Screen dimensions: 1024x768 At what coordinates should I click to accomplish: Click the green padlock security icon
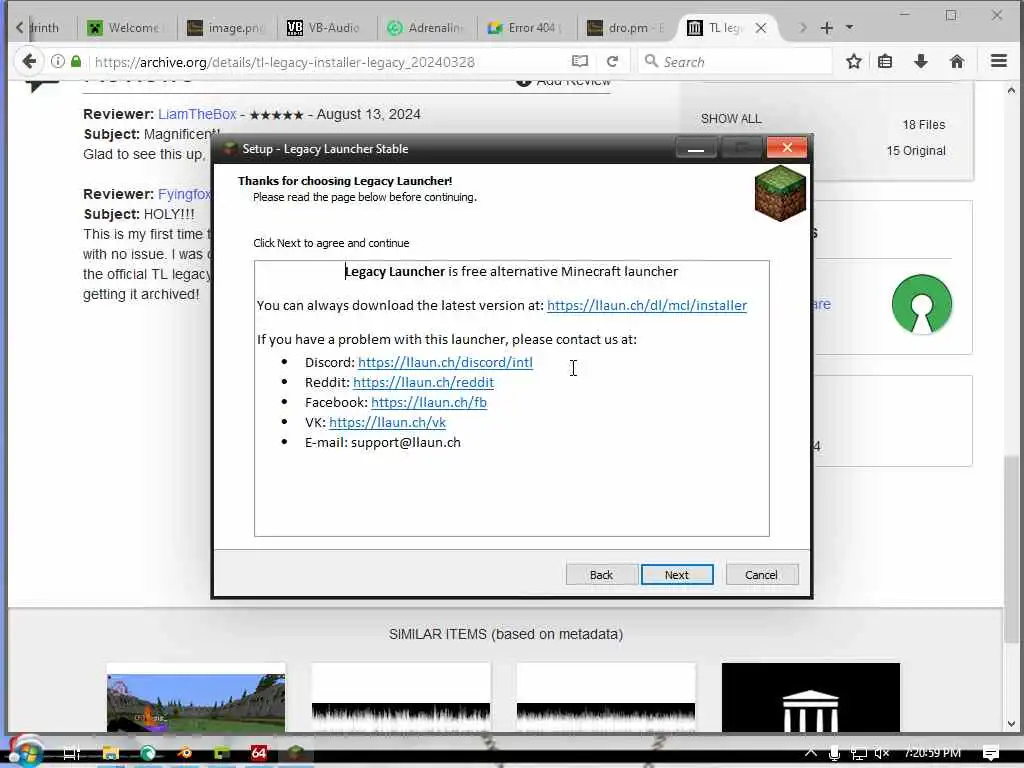[76, 61]
